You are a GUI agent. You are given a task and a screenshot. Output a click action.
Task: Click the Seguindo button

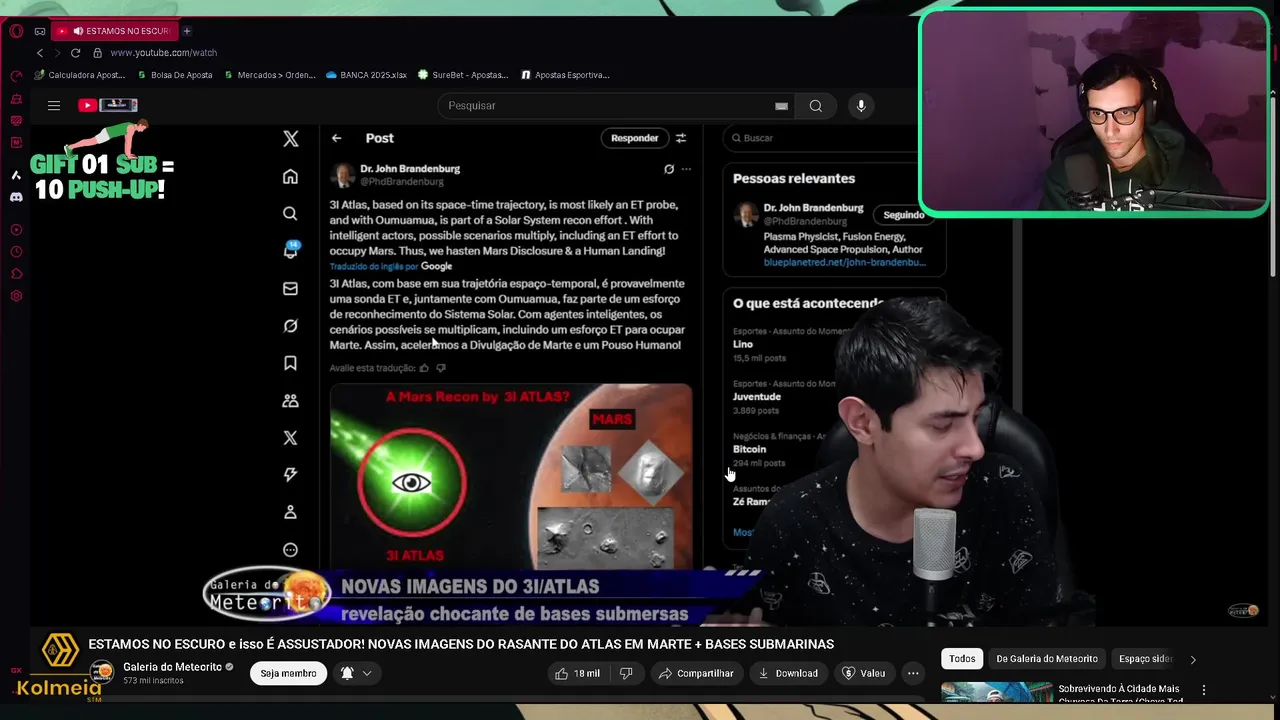point(903,215)
